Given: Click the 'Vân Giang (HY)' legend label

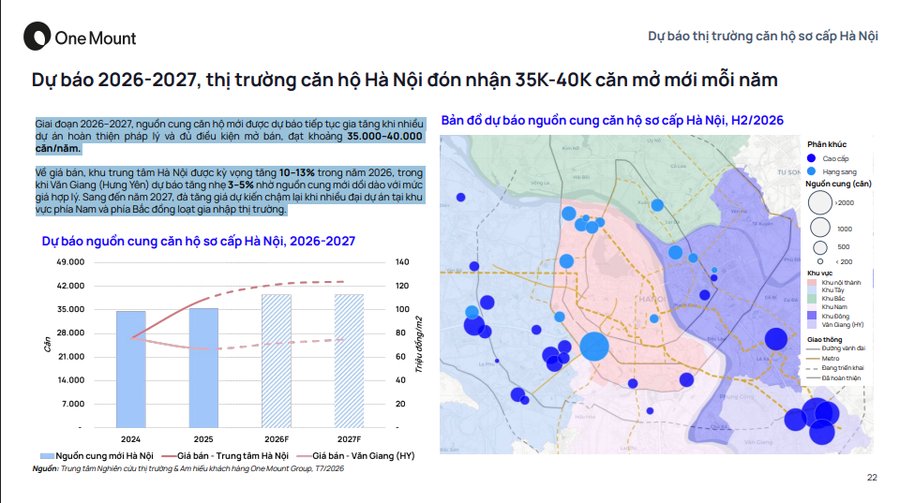Looking at the screenshot, I should point(843,324).
